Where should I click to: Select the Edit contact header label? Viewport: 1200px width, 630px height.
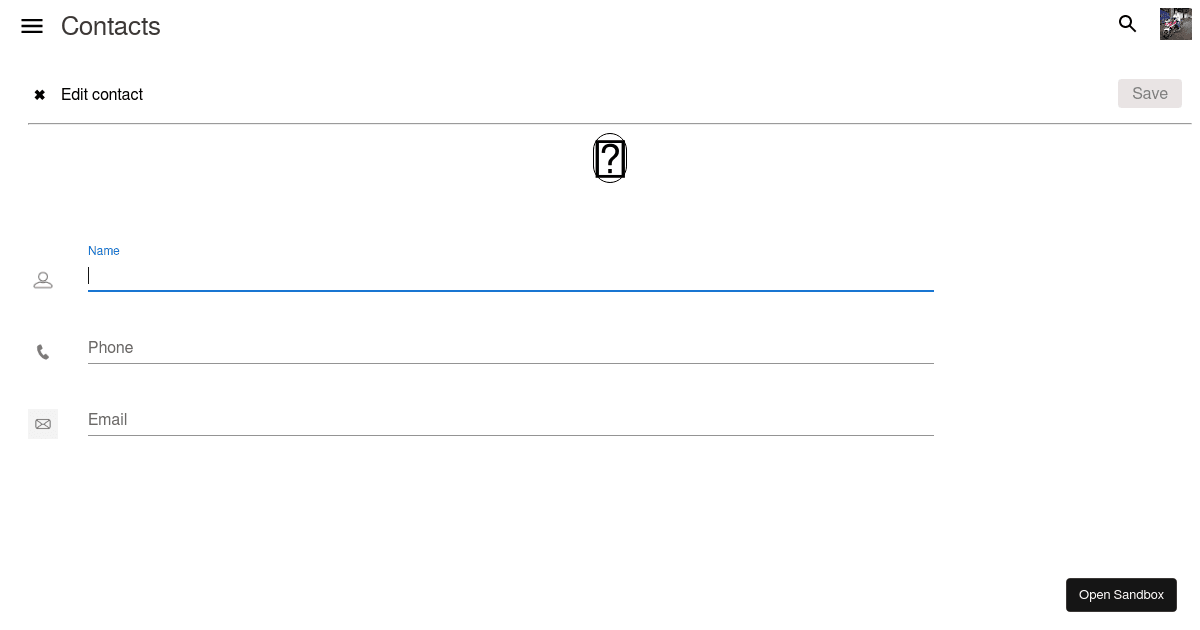101,94
